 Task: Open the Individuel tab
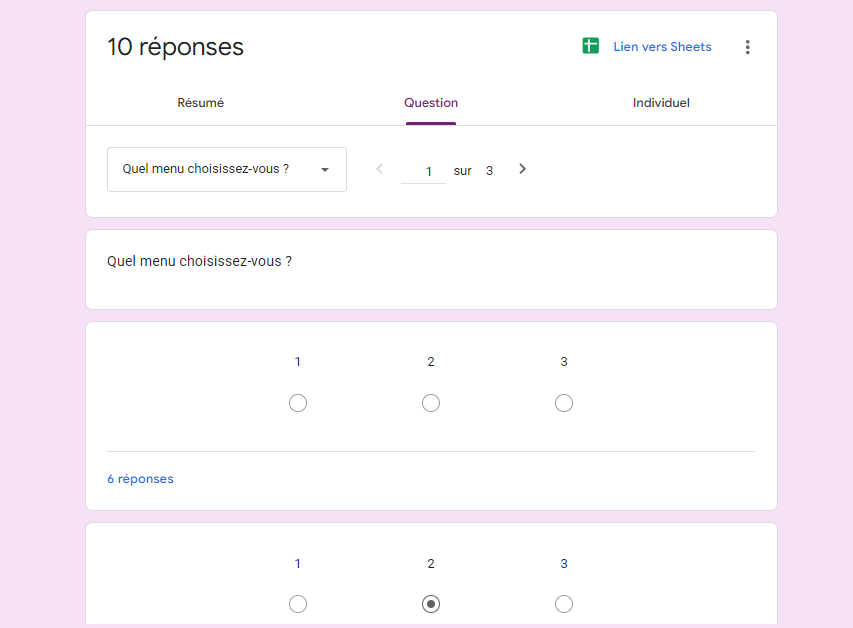[x=661, y=103]
